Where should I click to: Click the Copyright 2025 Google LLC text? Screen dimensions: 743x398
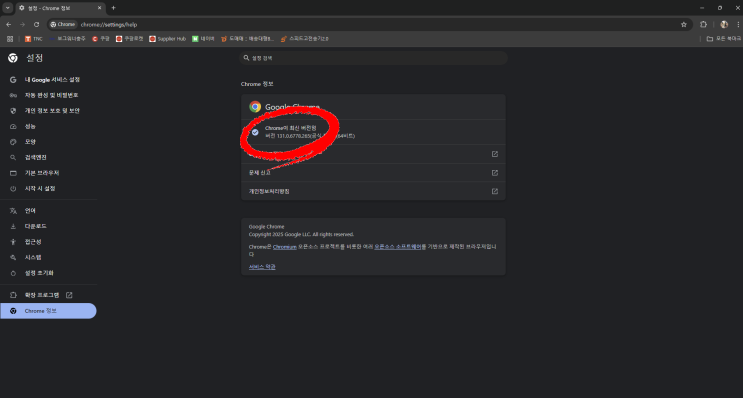coord(301,235)
